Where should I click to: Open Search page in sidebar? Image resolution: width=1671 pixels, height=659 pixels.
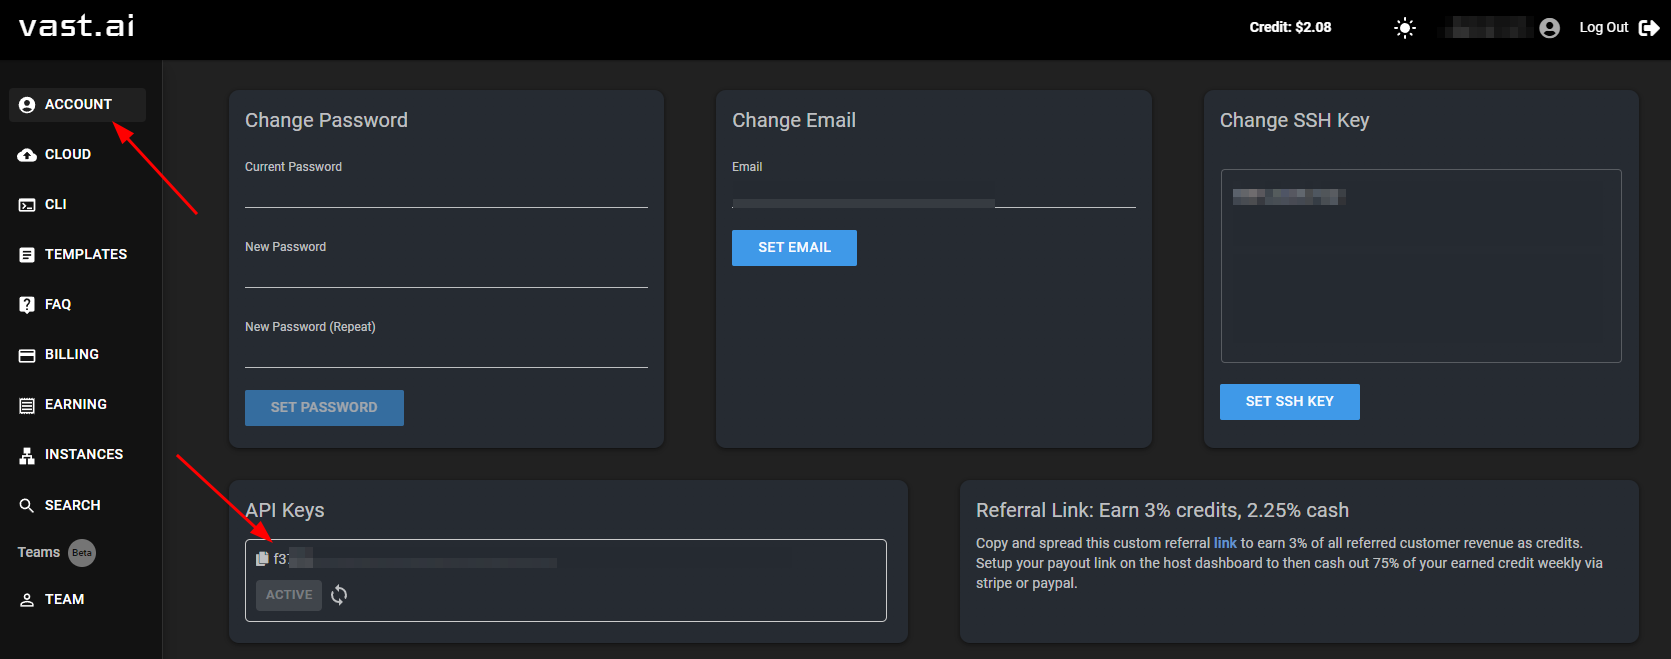coord(72,506)
